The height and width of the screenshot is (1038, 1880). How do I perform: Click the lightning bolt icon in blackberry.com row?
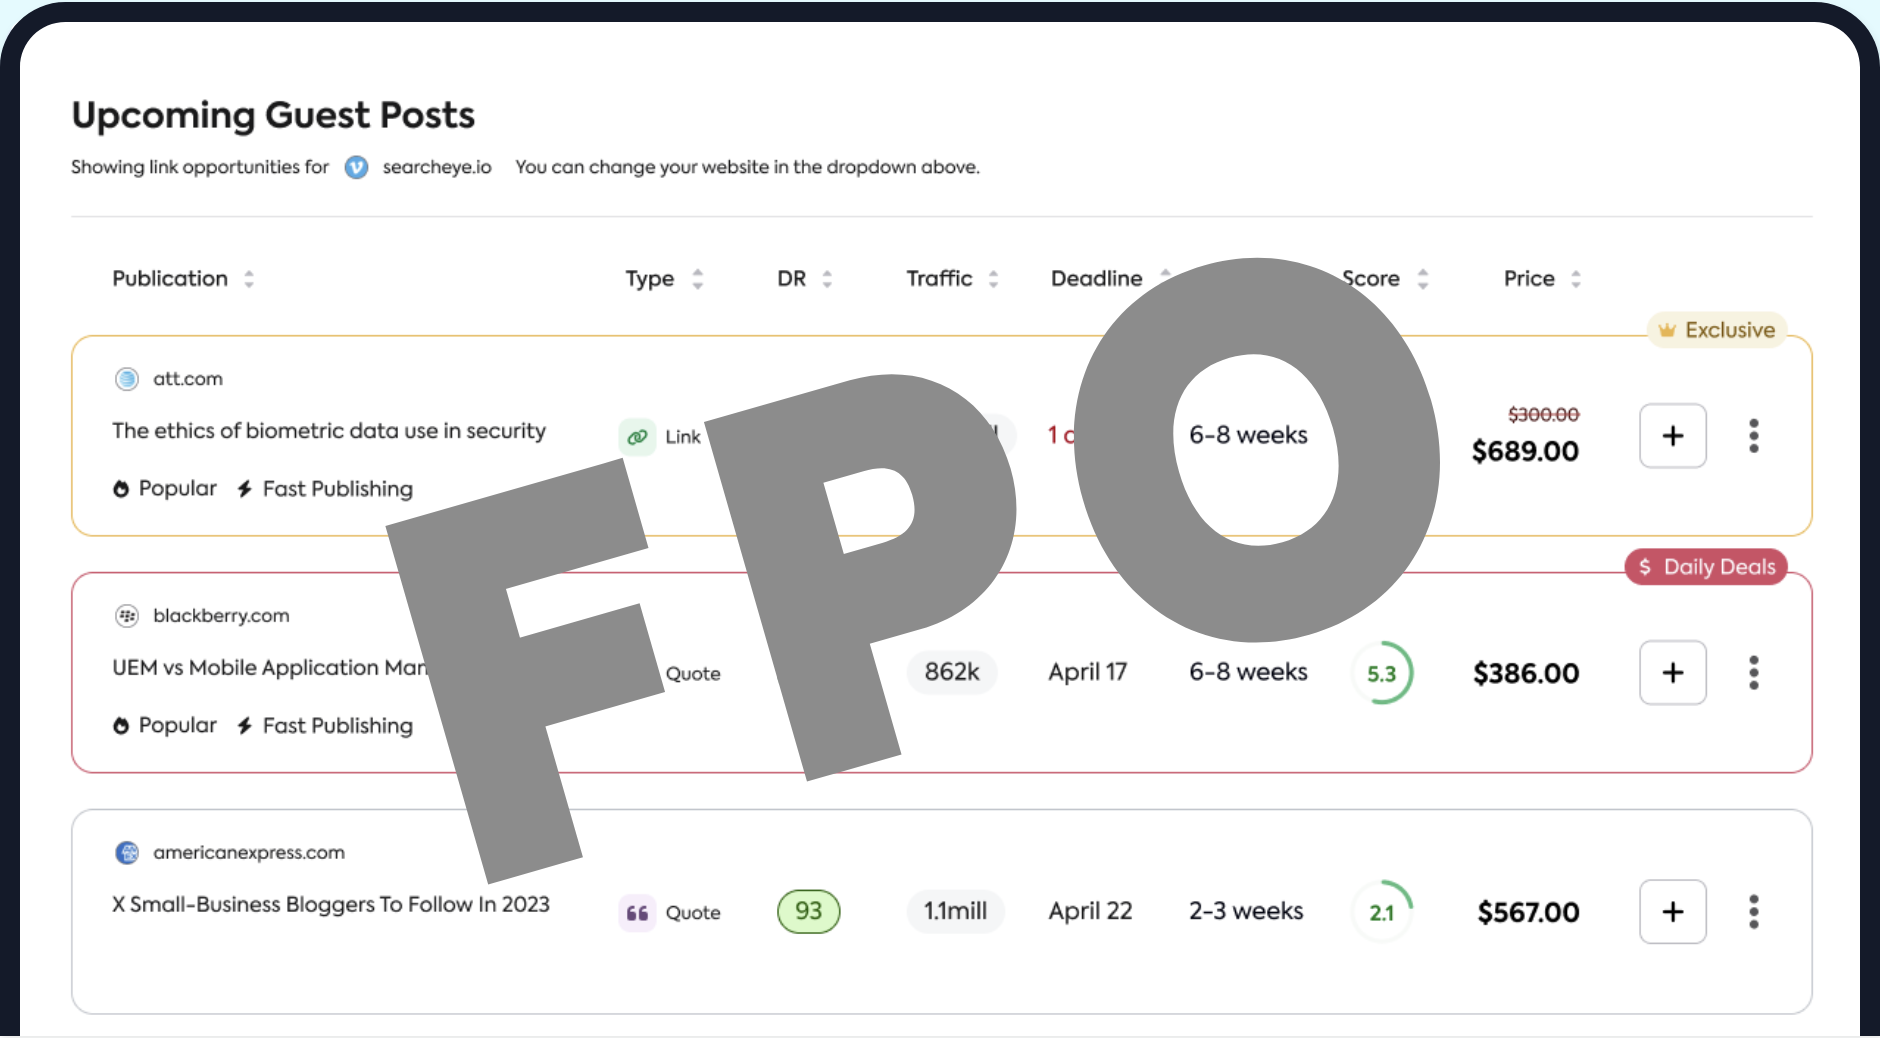point(244,726)
